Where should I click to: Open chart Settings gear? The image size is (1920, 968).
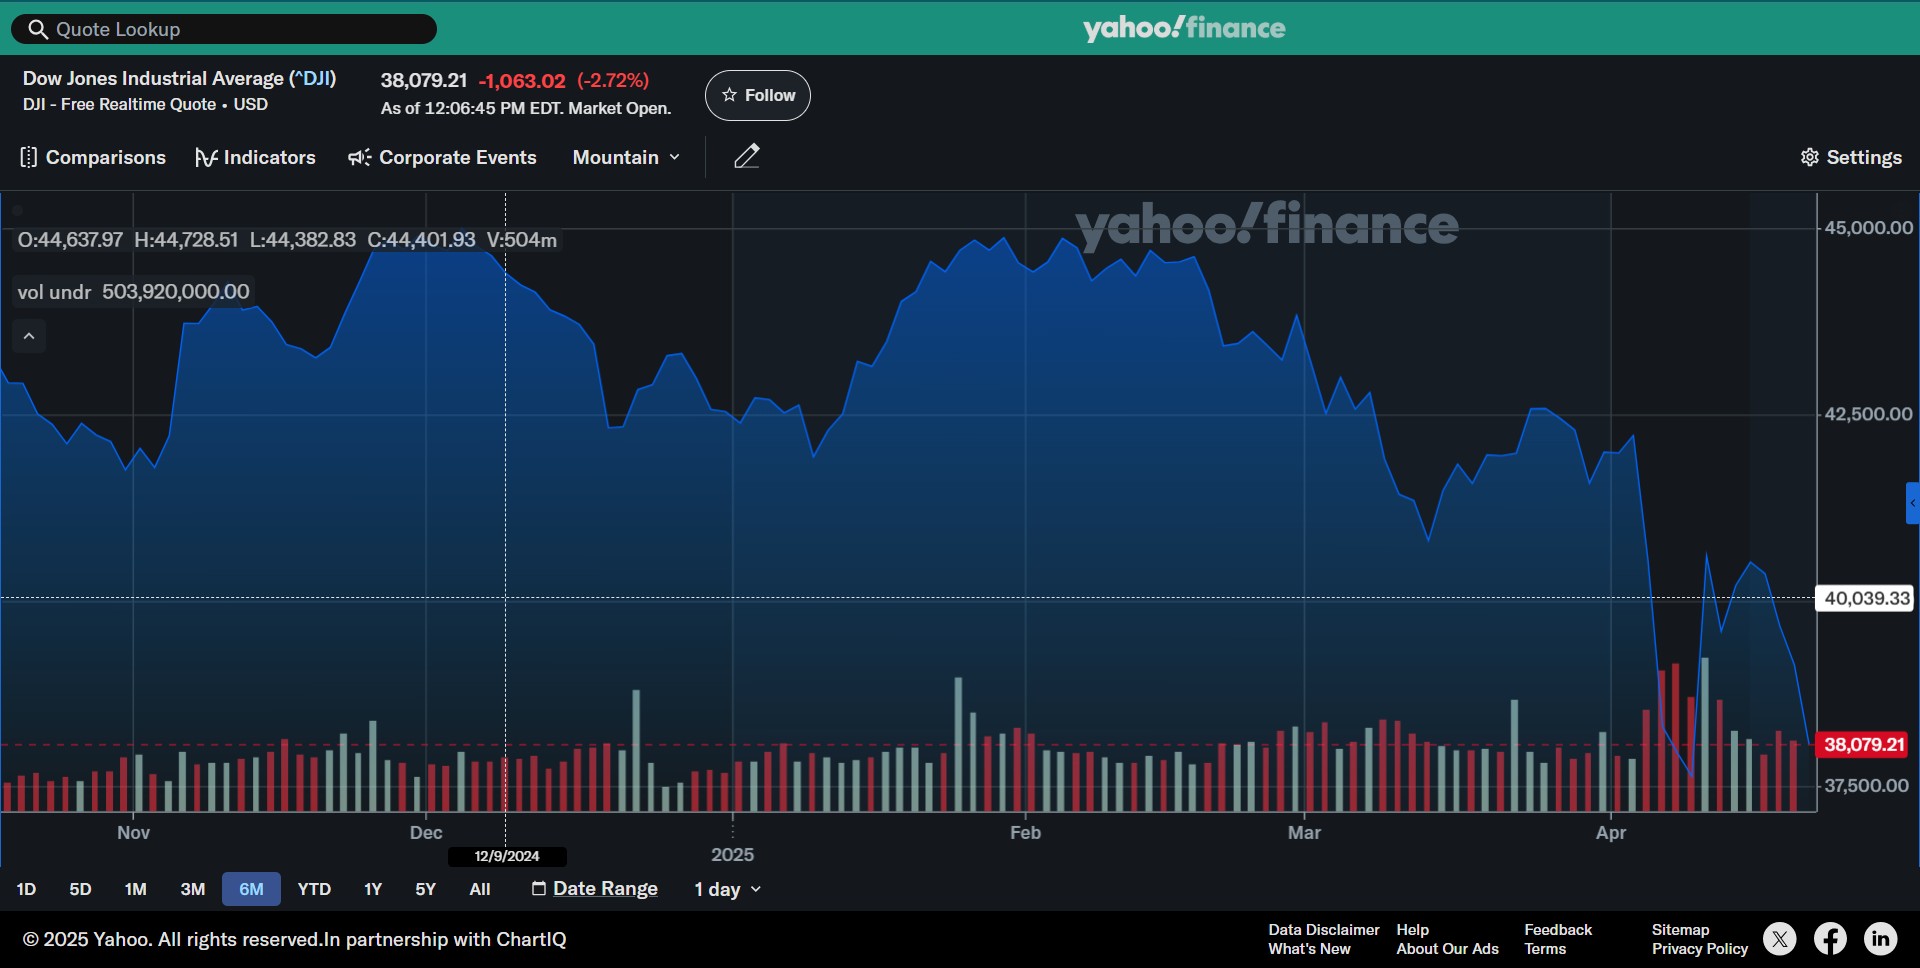coord(1851,157)
